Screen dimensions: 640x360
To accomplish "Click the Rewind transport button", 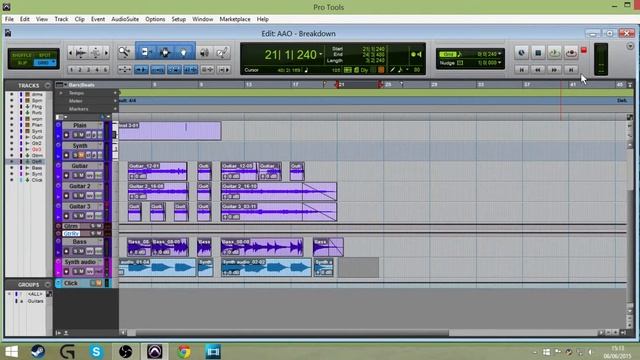I will (x=538, y=70).
